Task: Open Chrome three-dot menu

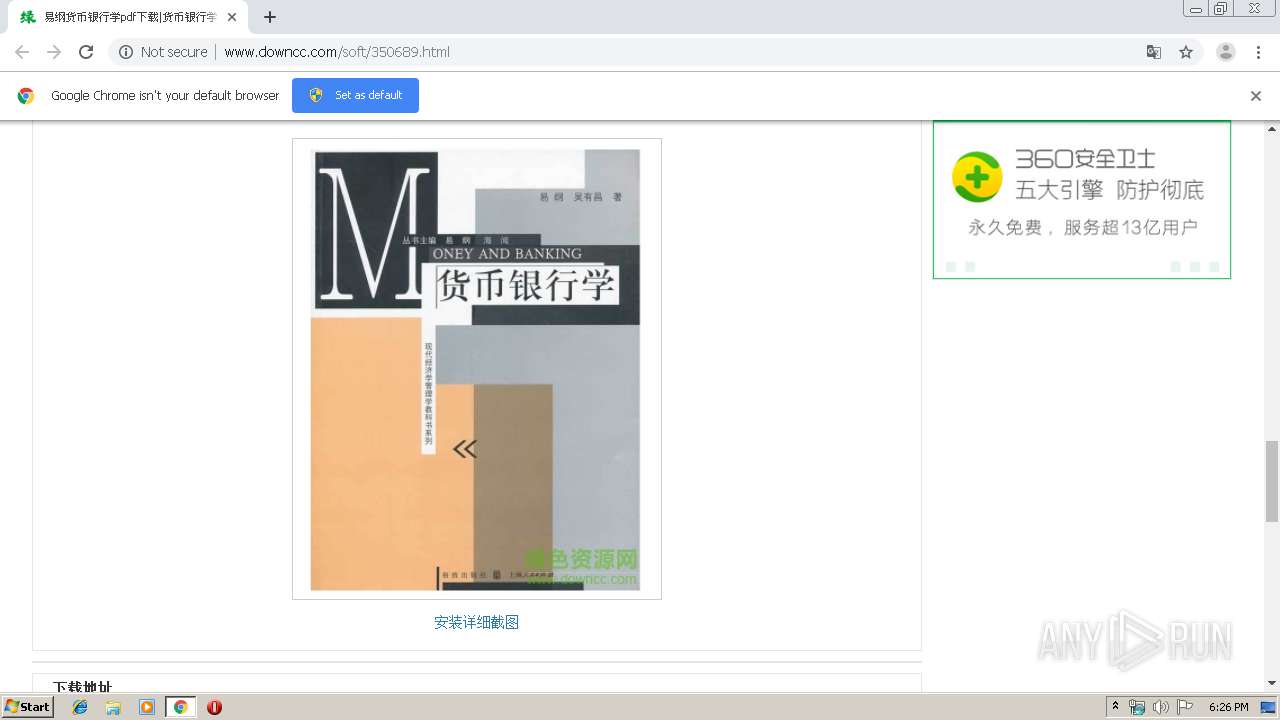Action: (x=1259, y=52)
